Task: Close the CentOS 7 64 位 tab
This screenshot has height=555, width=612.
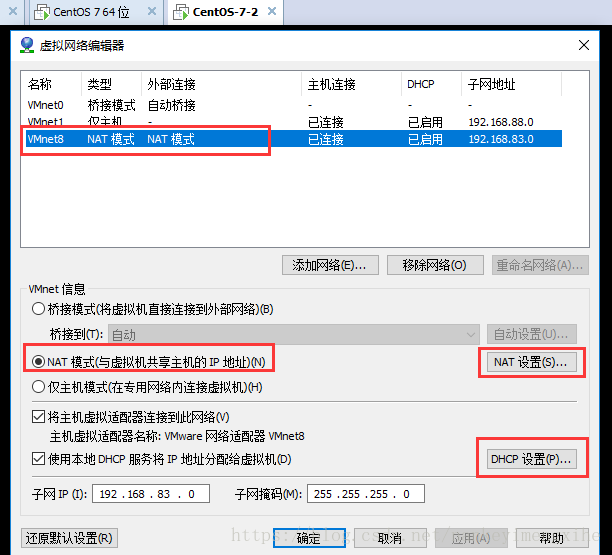Action: tap(152, 12)
